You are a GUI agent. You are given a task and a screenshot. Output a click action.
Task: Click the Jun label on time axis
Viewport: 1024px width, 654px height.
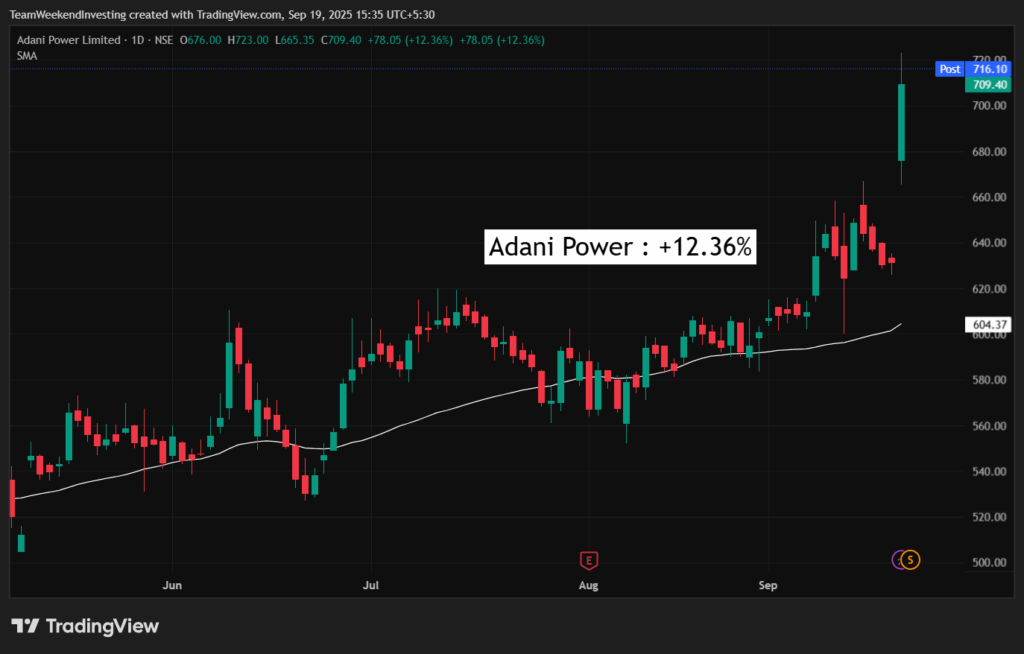[x=172, y=585]
